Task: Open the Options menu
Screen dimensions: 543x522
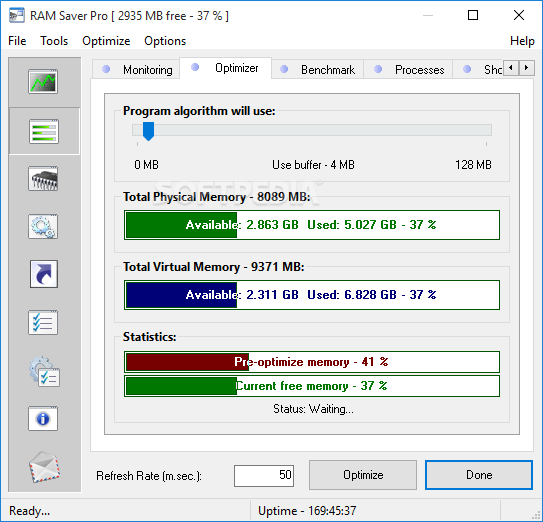Action: 165,41
